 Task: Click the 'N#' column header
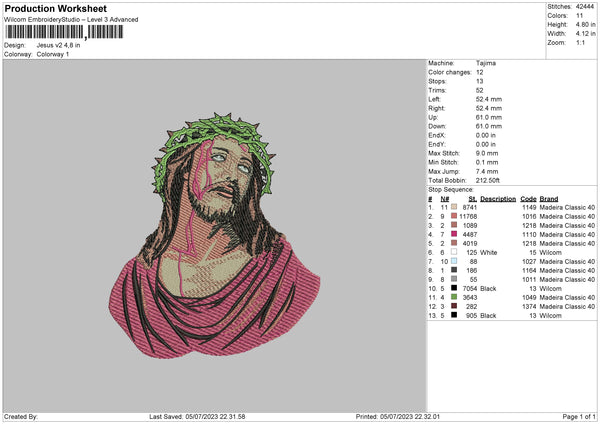(x=445, y=199)
